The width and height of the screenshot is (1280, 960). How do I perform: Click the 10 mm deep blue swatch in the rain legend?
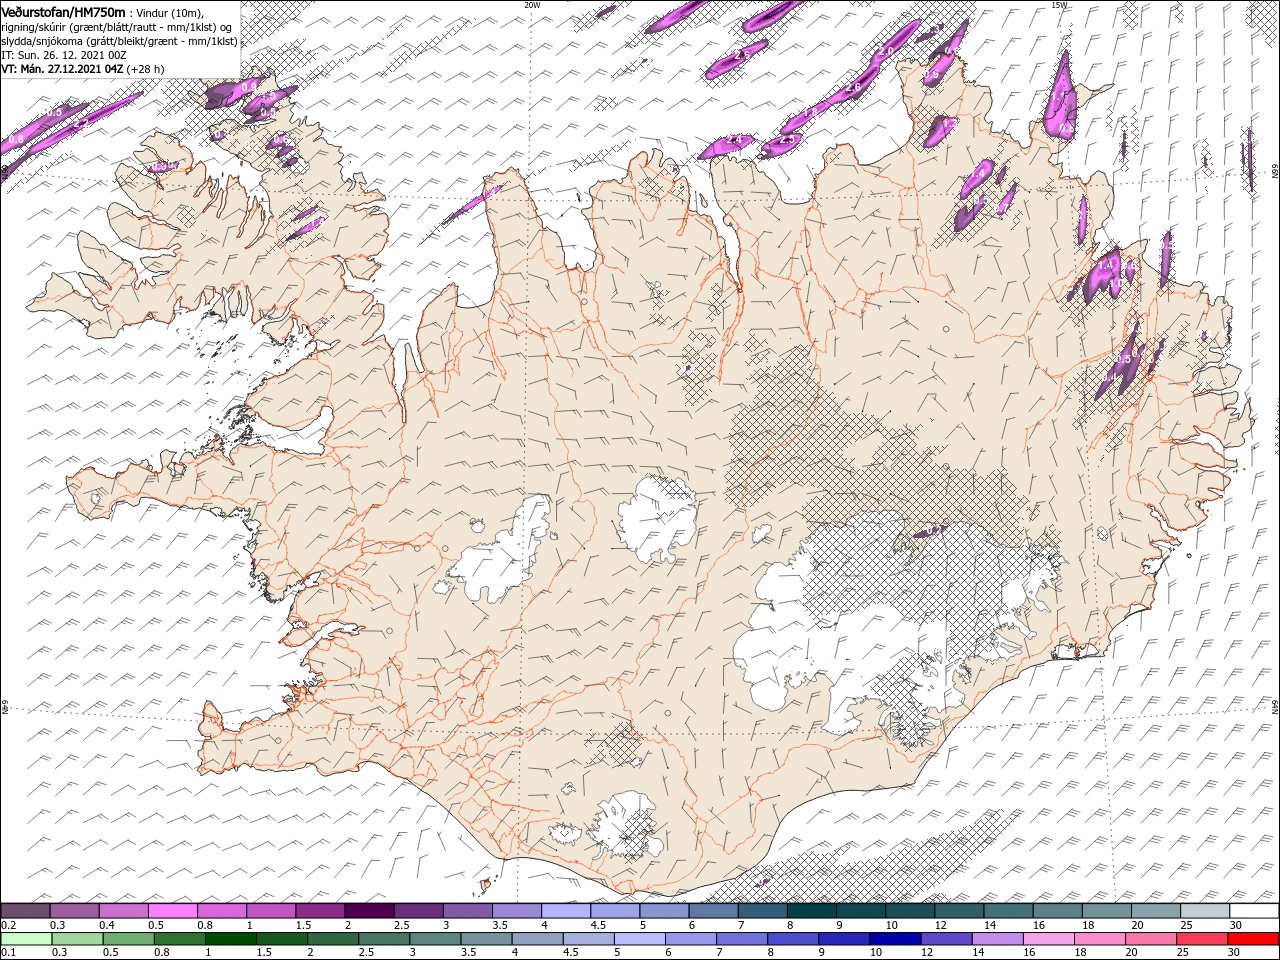895,939
